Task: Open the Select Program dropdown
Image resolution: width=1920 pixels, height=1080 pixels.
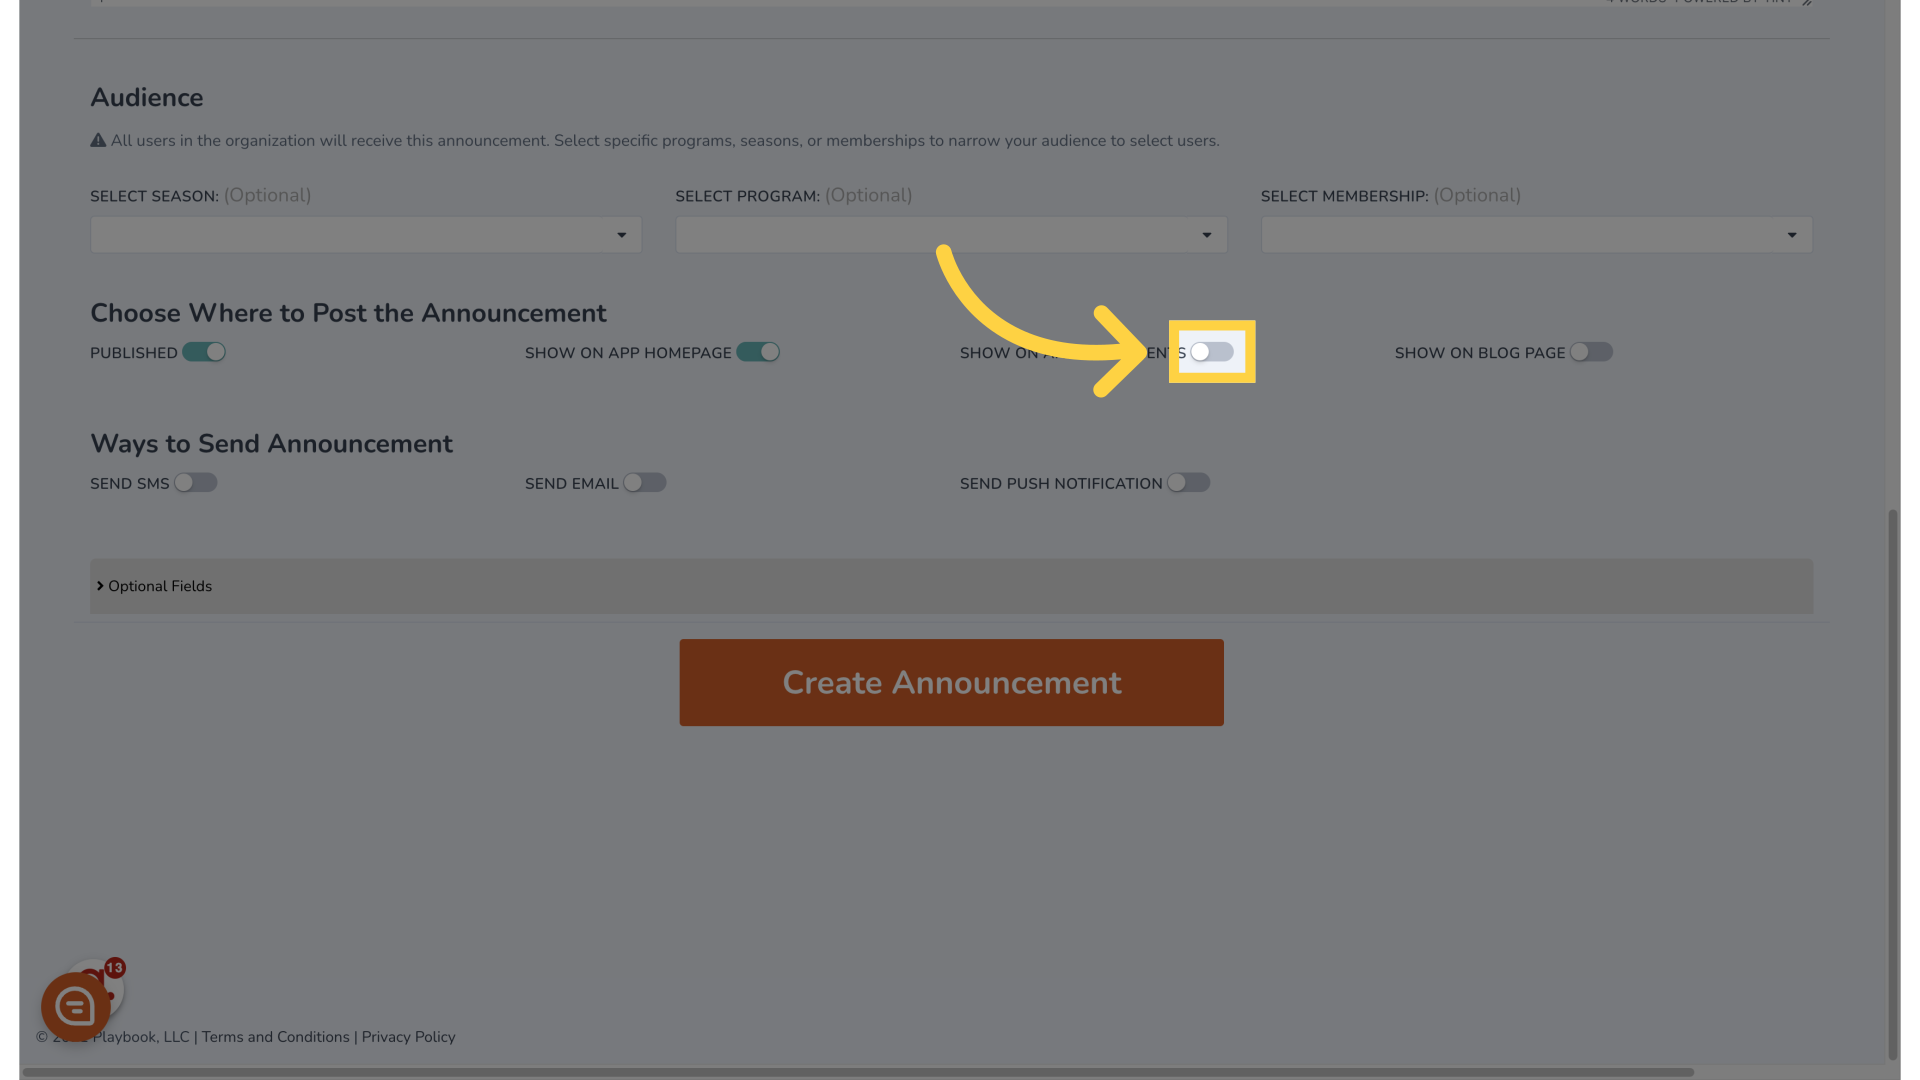Action: [x=951, y=235]
